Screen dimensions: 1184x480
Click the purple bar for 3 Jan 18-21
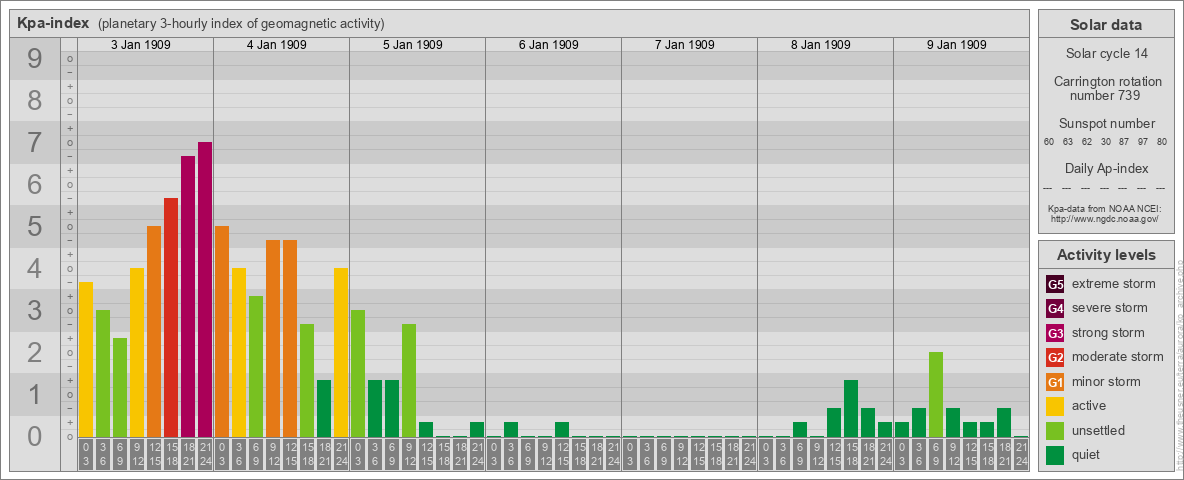[x=188, y=297]
